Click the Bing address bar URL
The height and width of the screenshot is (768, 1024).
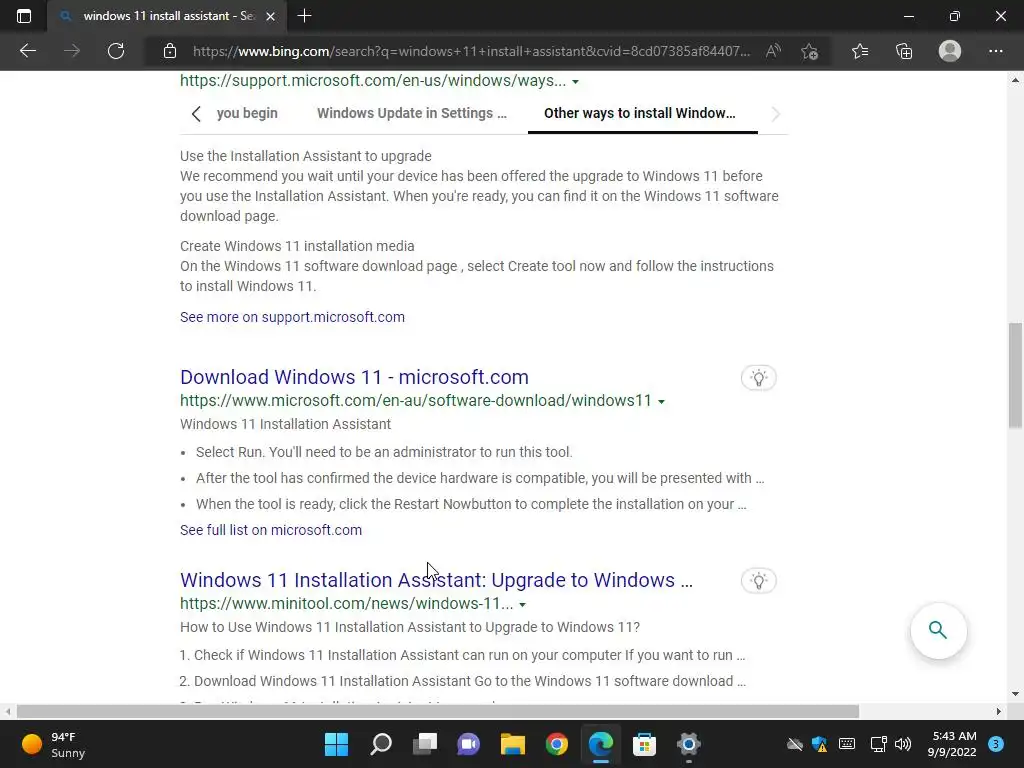click(471, 51)
